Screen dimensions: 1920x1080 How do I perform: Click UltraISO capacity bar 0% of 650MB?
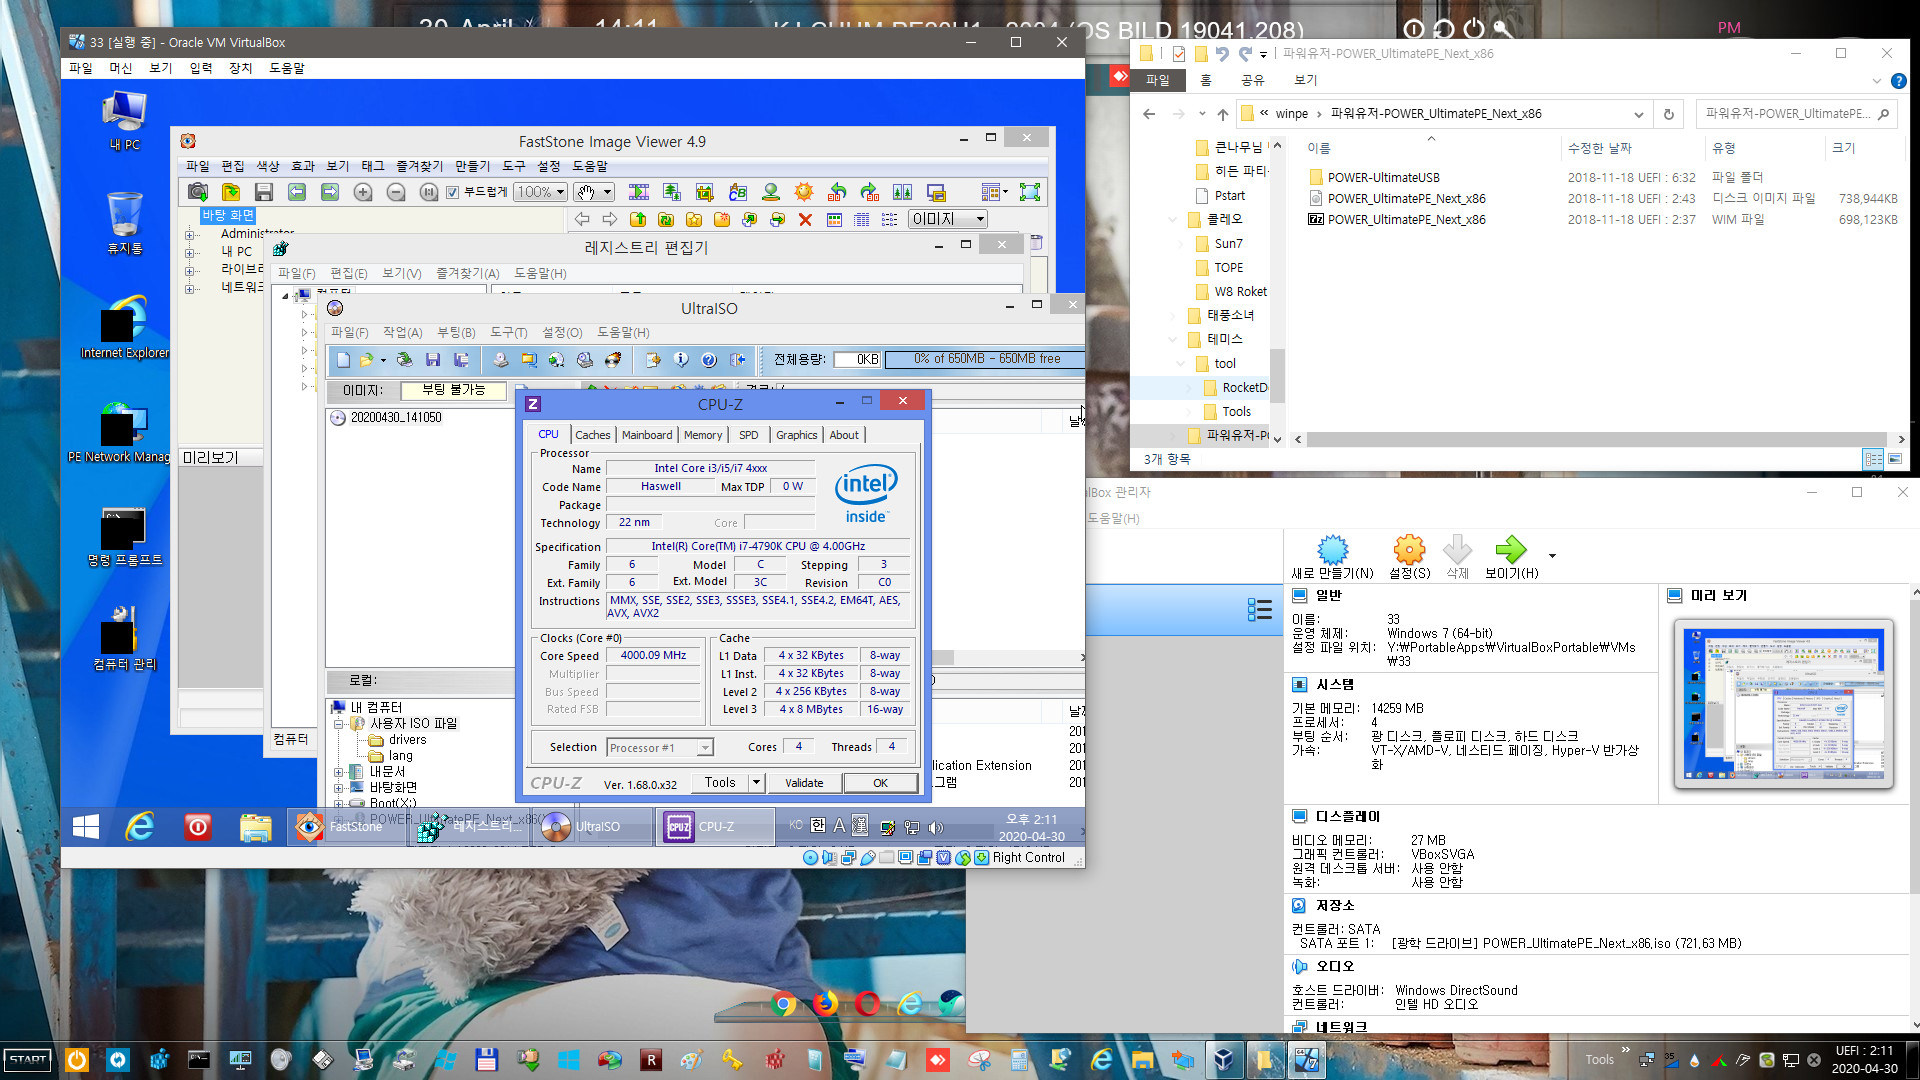coord(987,359)
